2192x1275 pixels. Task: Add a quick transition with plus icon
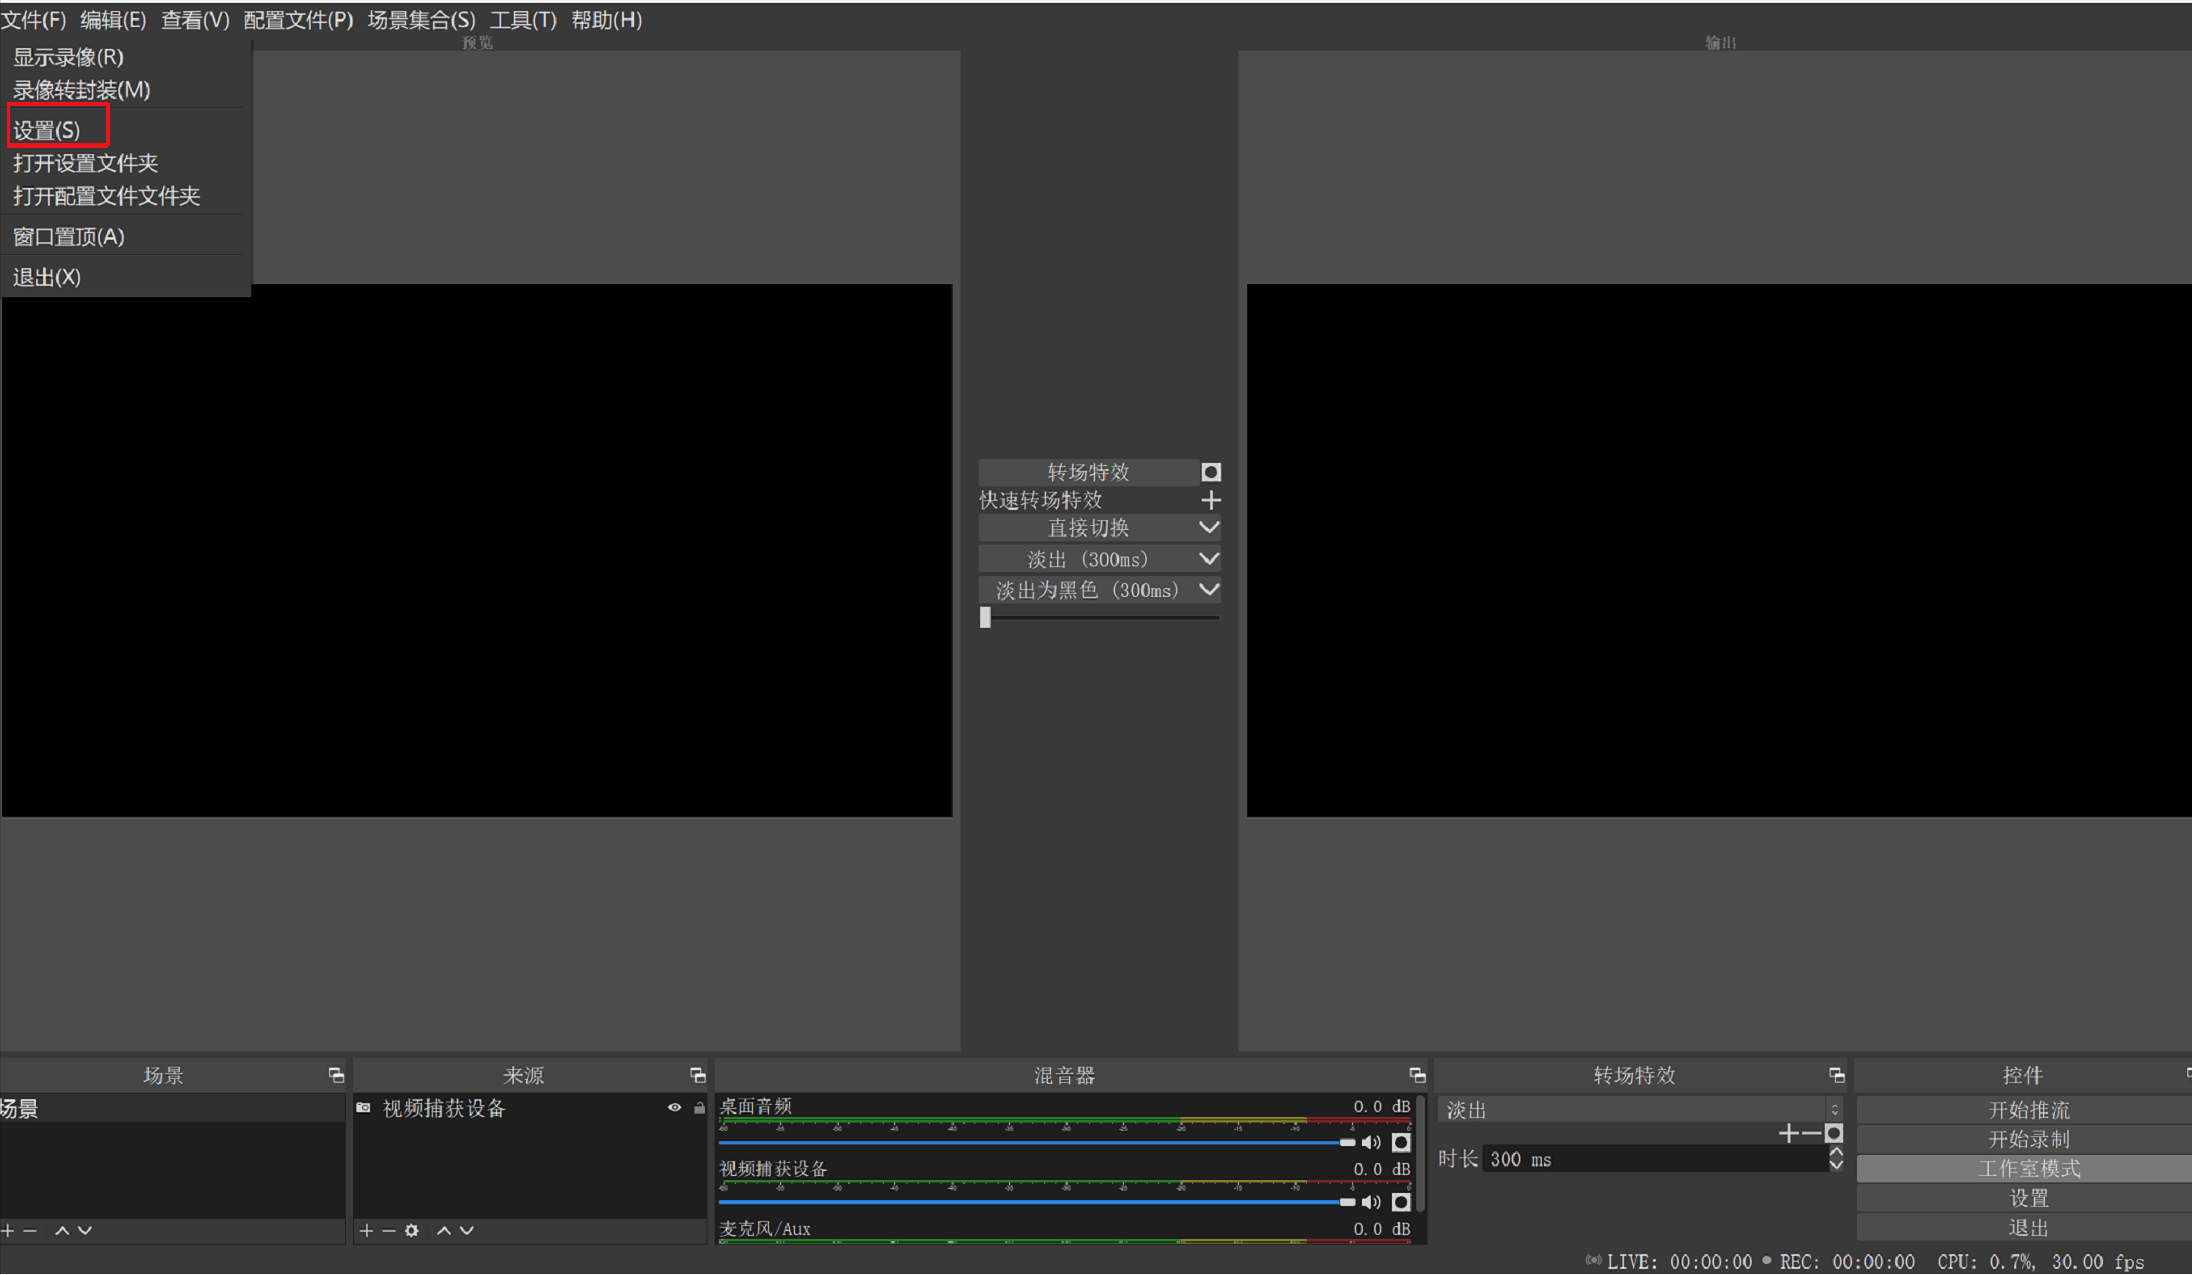1210,500
